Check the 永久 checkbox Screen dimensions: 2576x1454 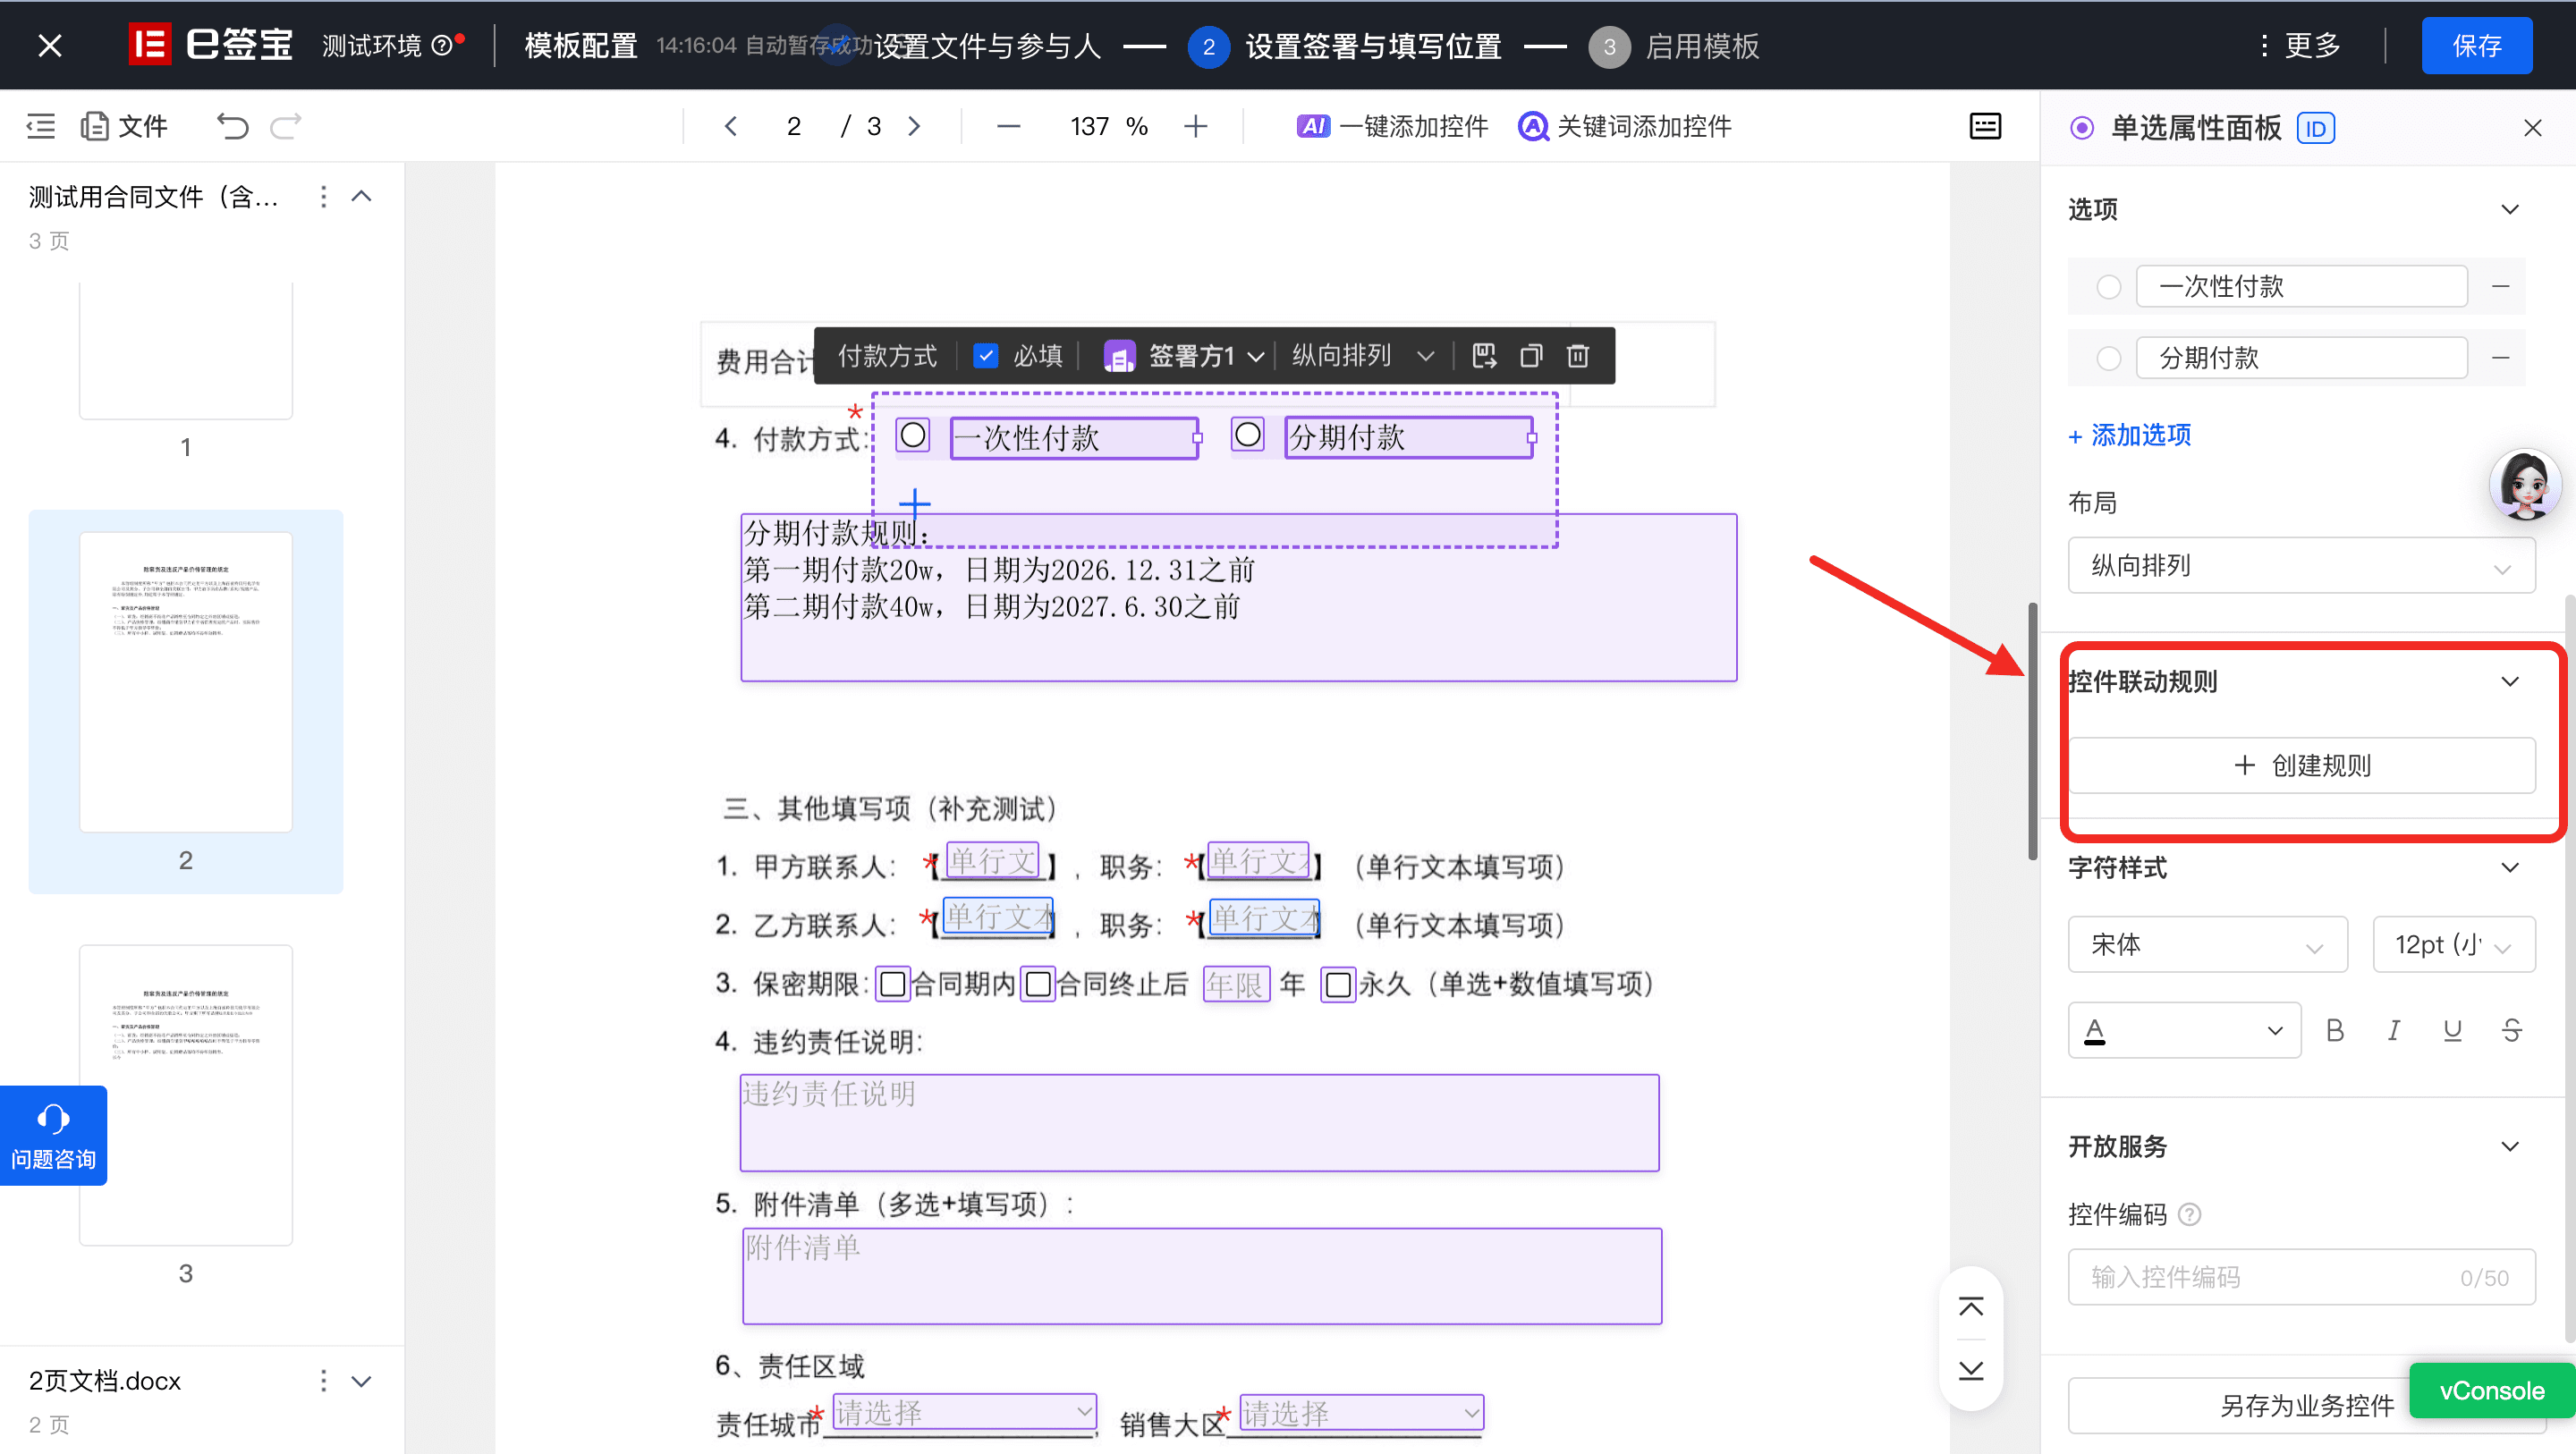pyautogui.click(x=1338, y=984)
